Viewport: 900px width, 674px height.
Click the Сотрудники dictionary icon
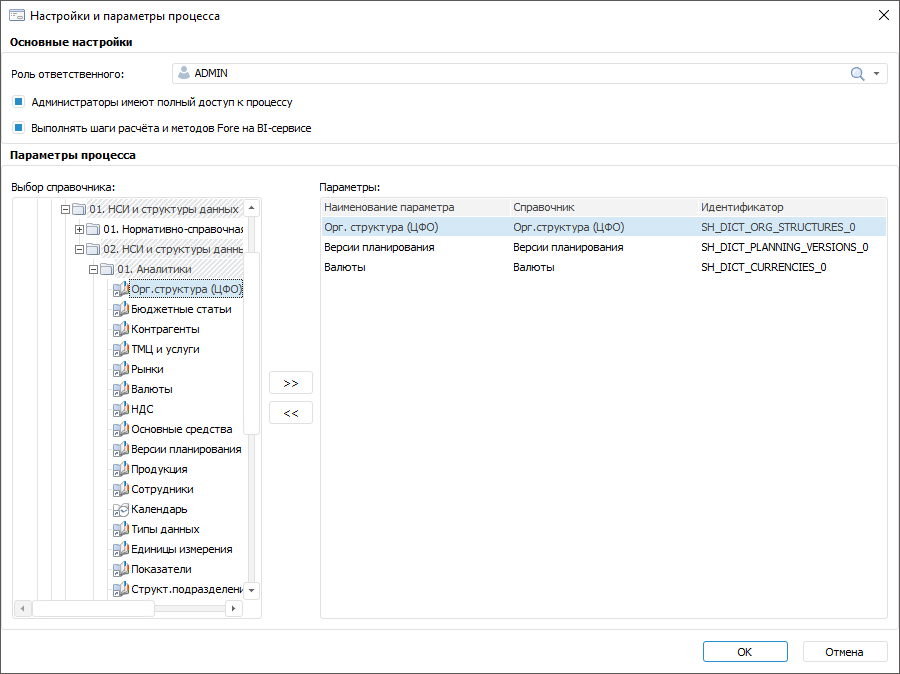pyautogui.click(x=121, y=489)
